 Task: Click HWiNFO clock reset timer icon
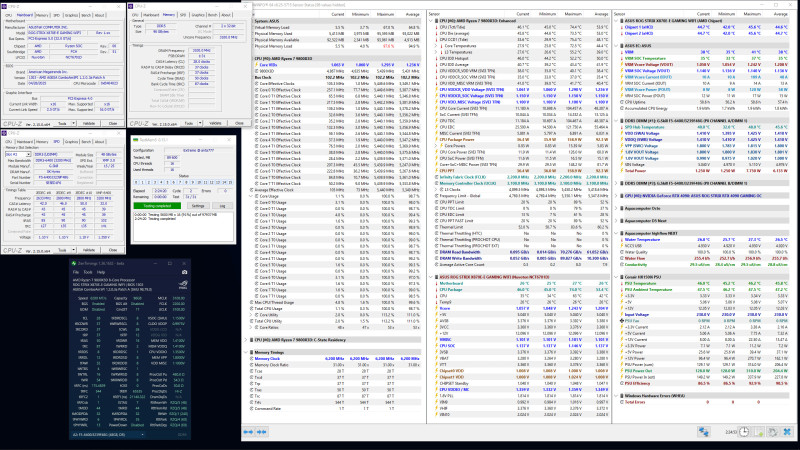coord(744,432)
